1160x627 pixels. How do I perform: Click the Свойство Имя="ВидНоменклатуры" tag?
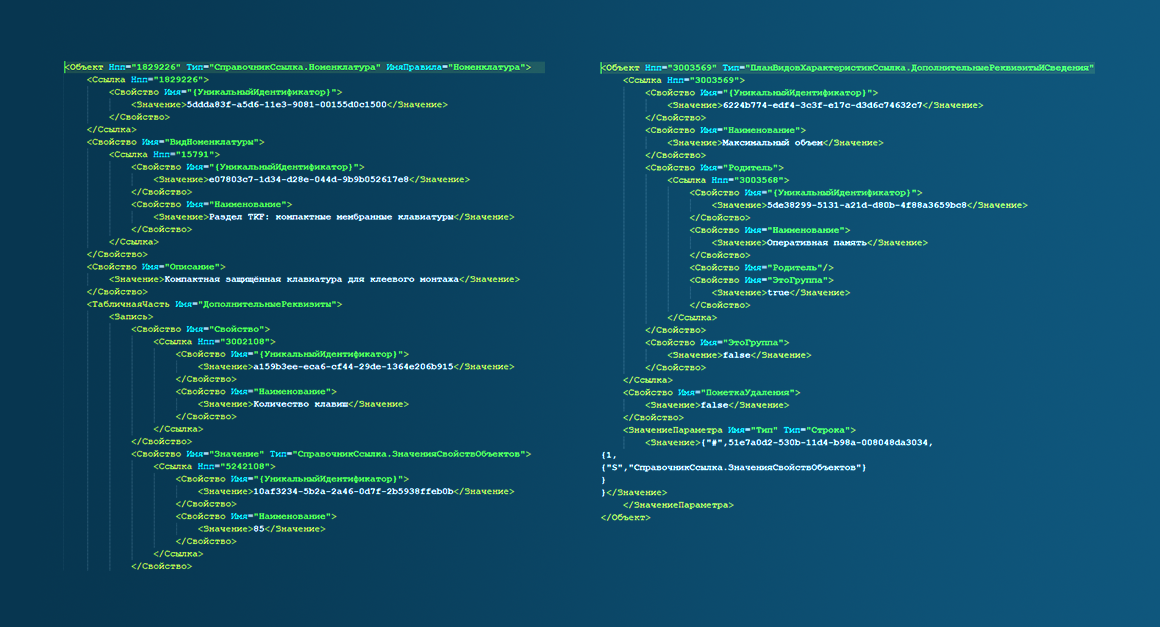tap(175, 142)
